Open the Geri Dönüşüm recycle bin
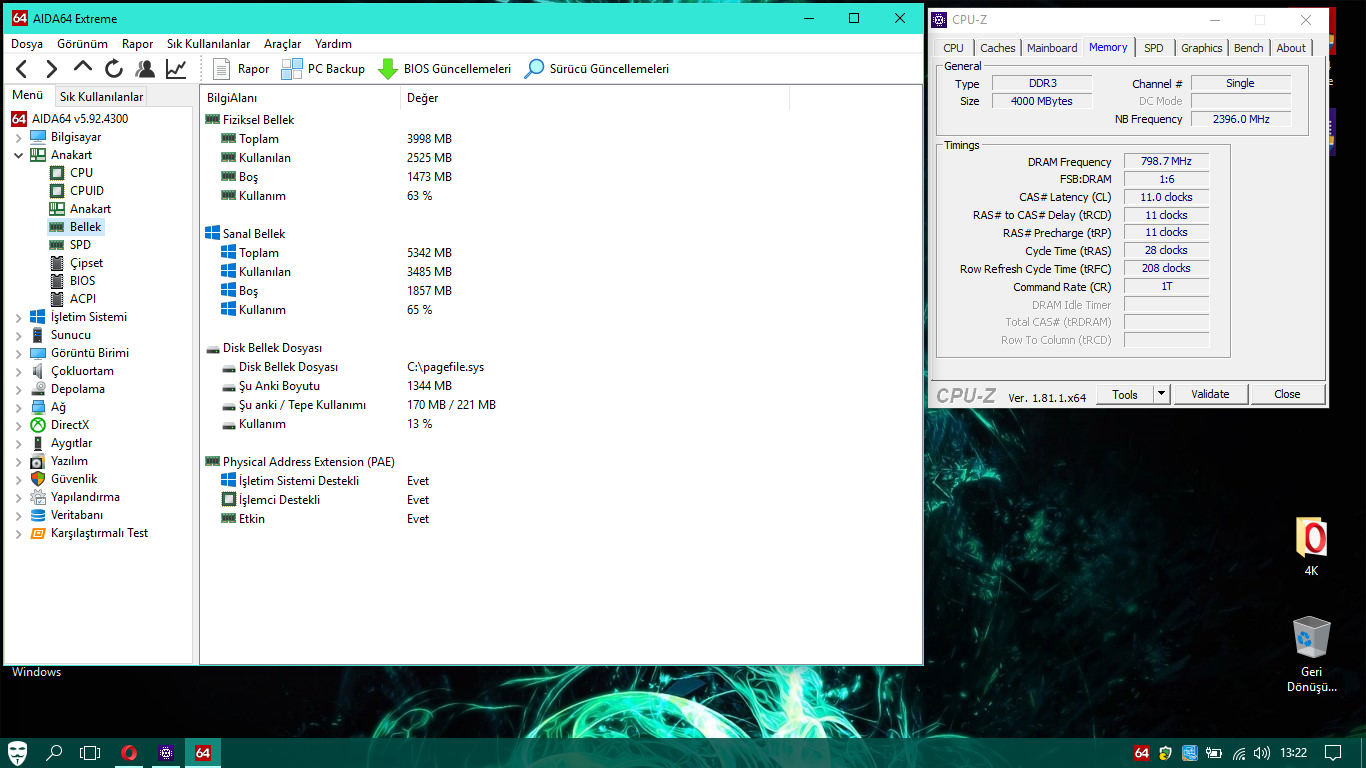Viewport: 1366px width, 768px height. 1311,655
